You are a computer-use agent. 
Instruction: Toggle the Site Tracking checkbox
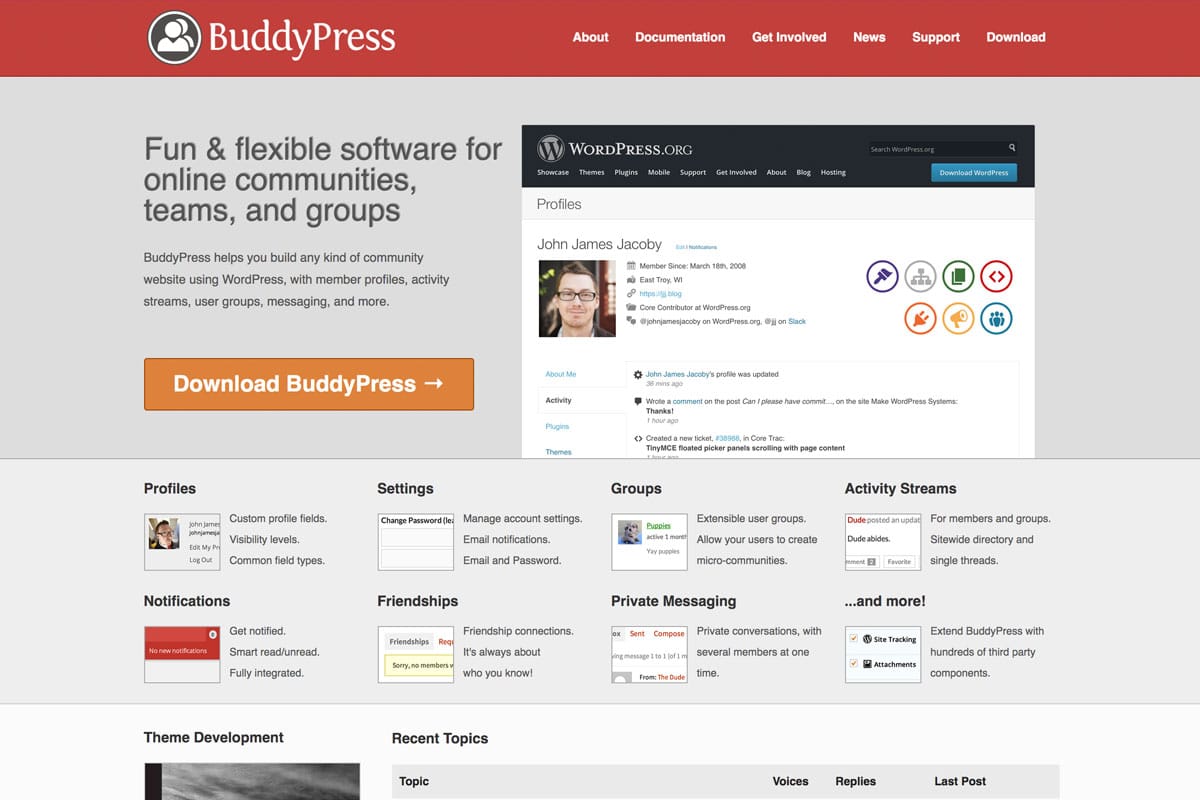coord(853,638)
